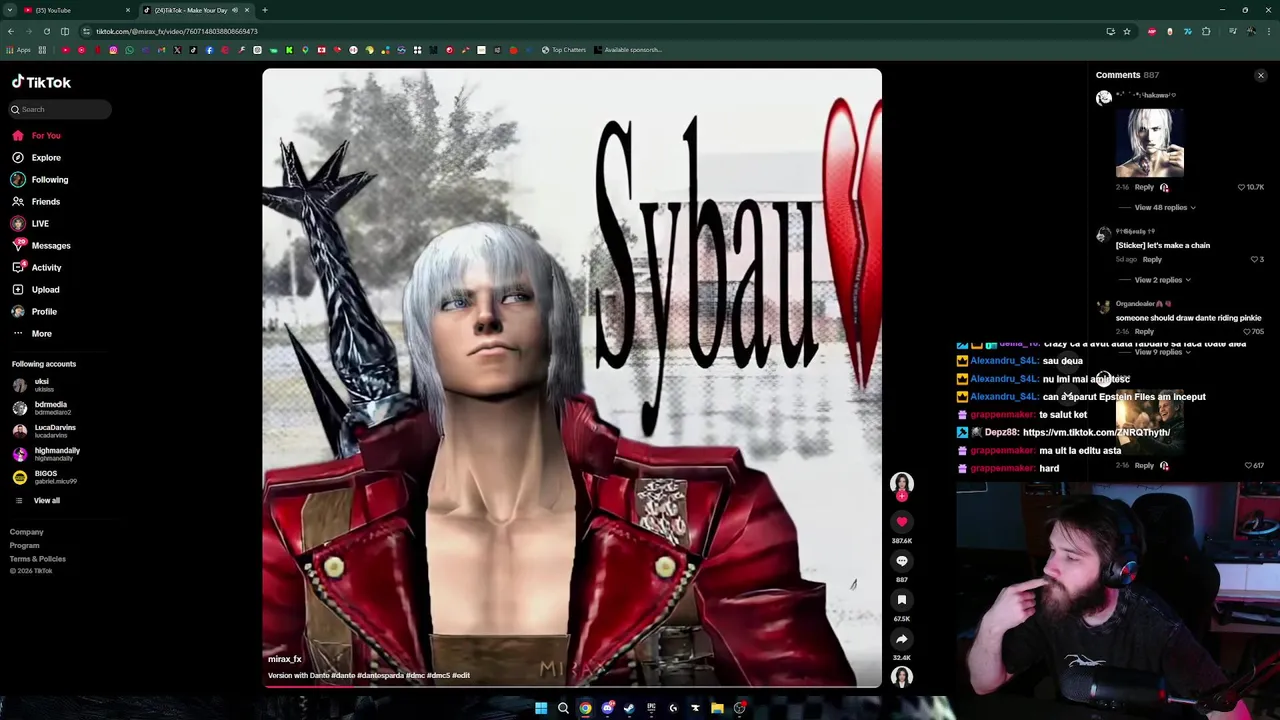
Task: Reload the current page
Action: tap(47, 32)
